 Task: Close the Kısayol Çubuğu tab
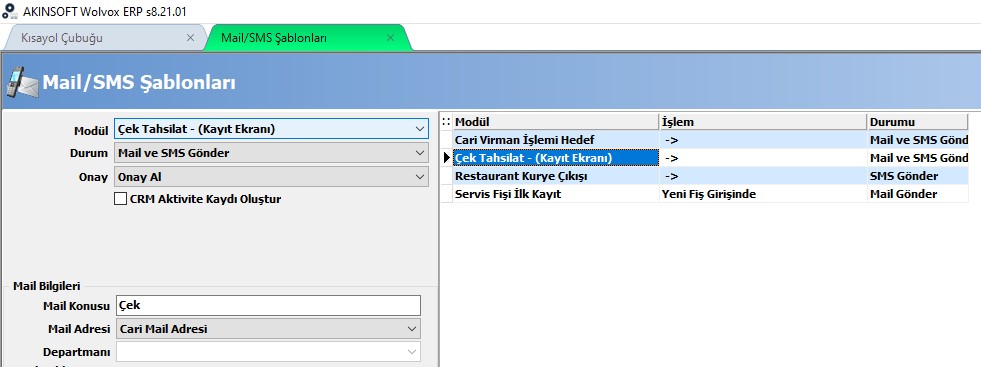pyautogui.click(x=190, y=38)
